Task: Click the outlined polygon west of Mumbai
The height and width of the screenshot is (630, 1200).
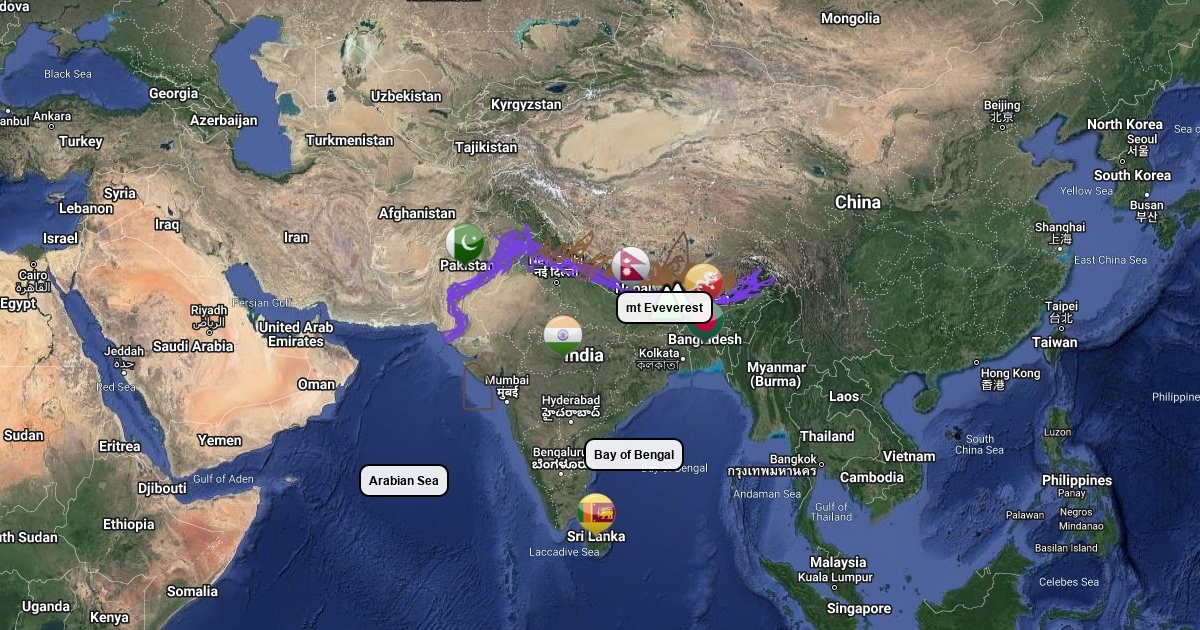Action: click(x=477, y=385)
